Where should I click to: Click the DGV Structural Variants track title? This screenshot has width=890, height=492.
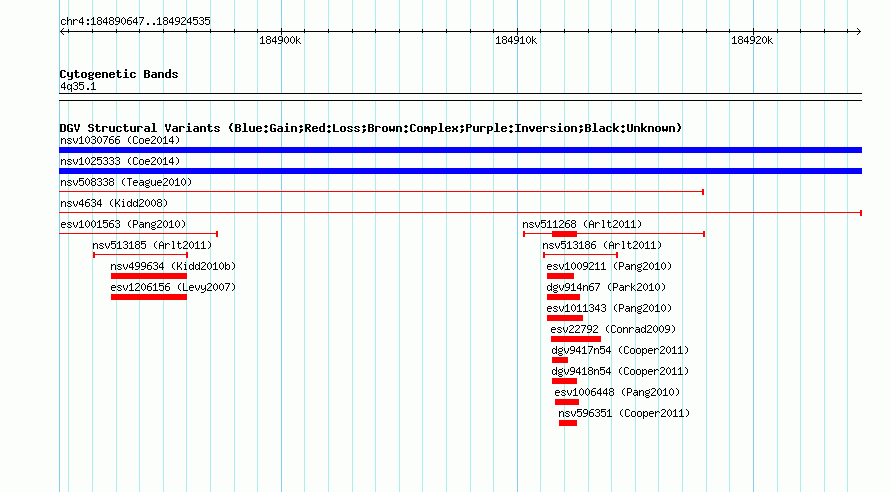pos(371,128)
